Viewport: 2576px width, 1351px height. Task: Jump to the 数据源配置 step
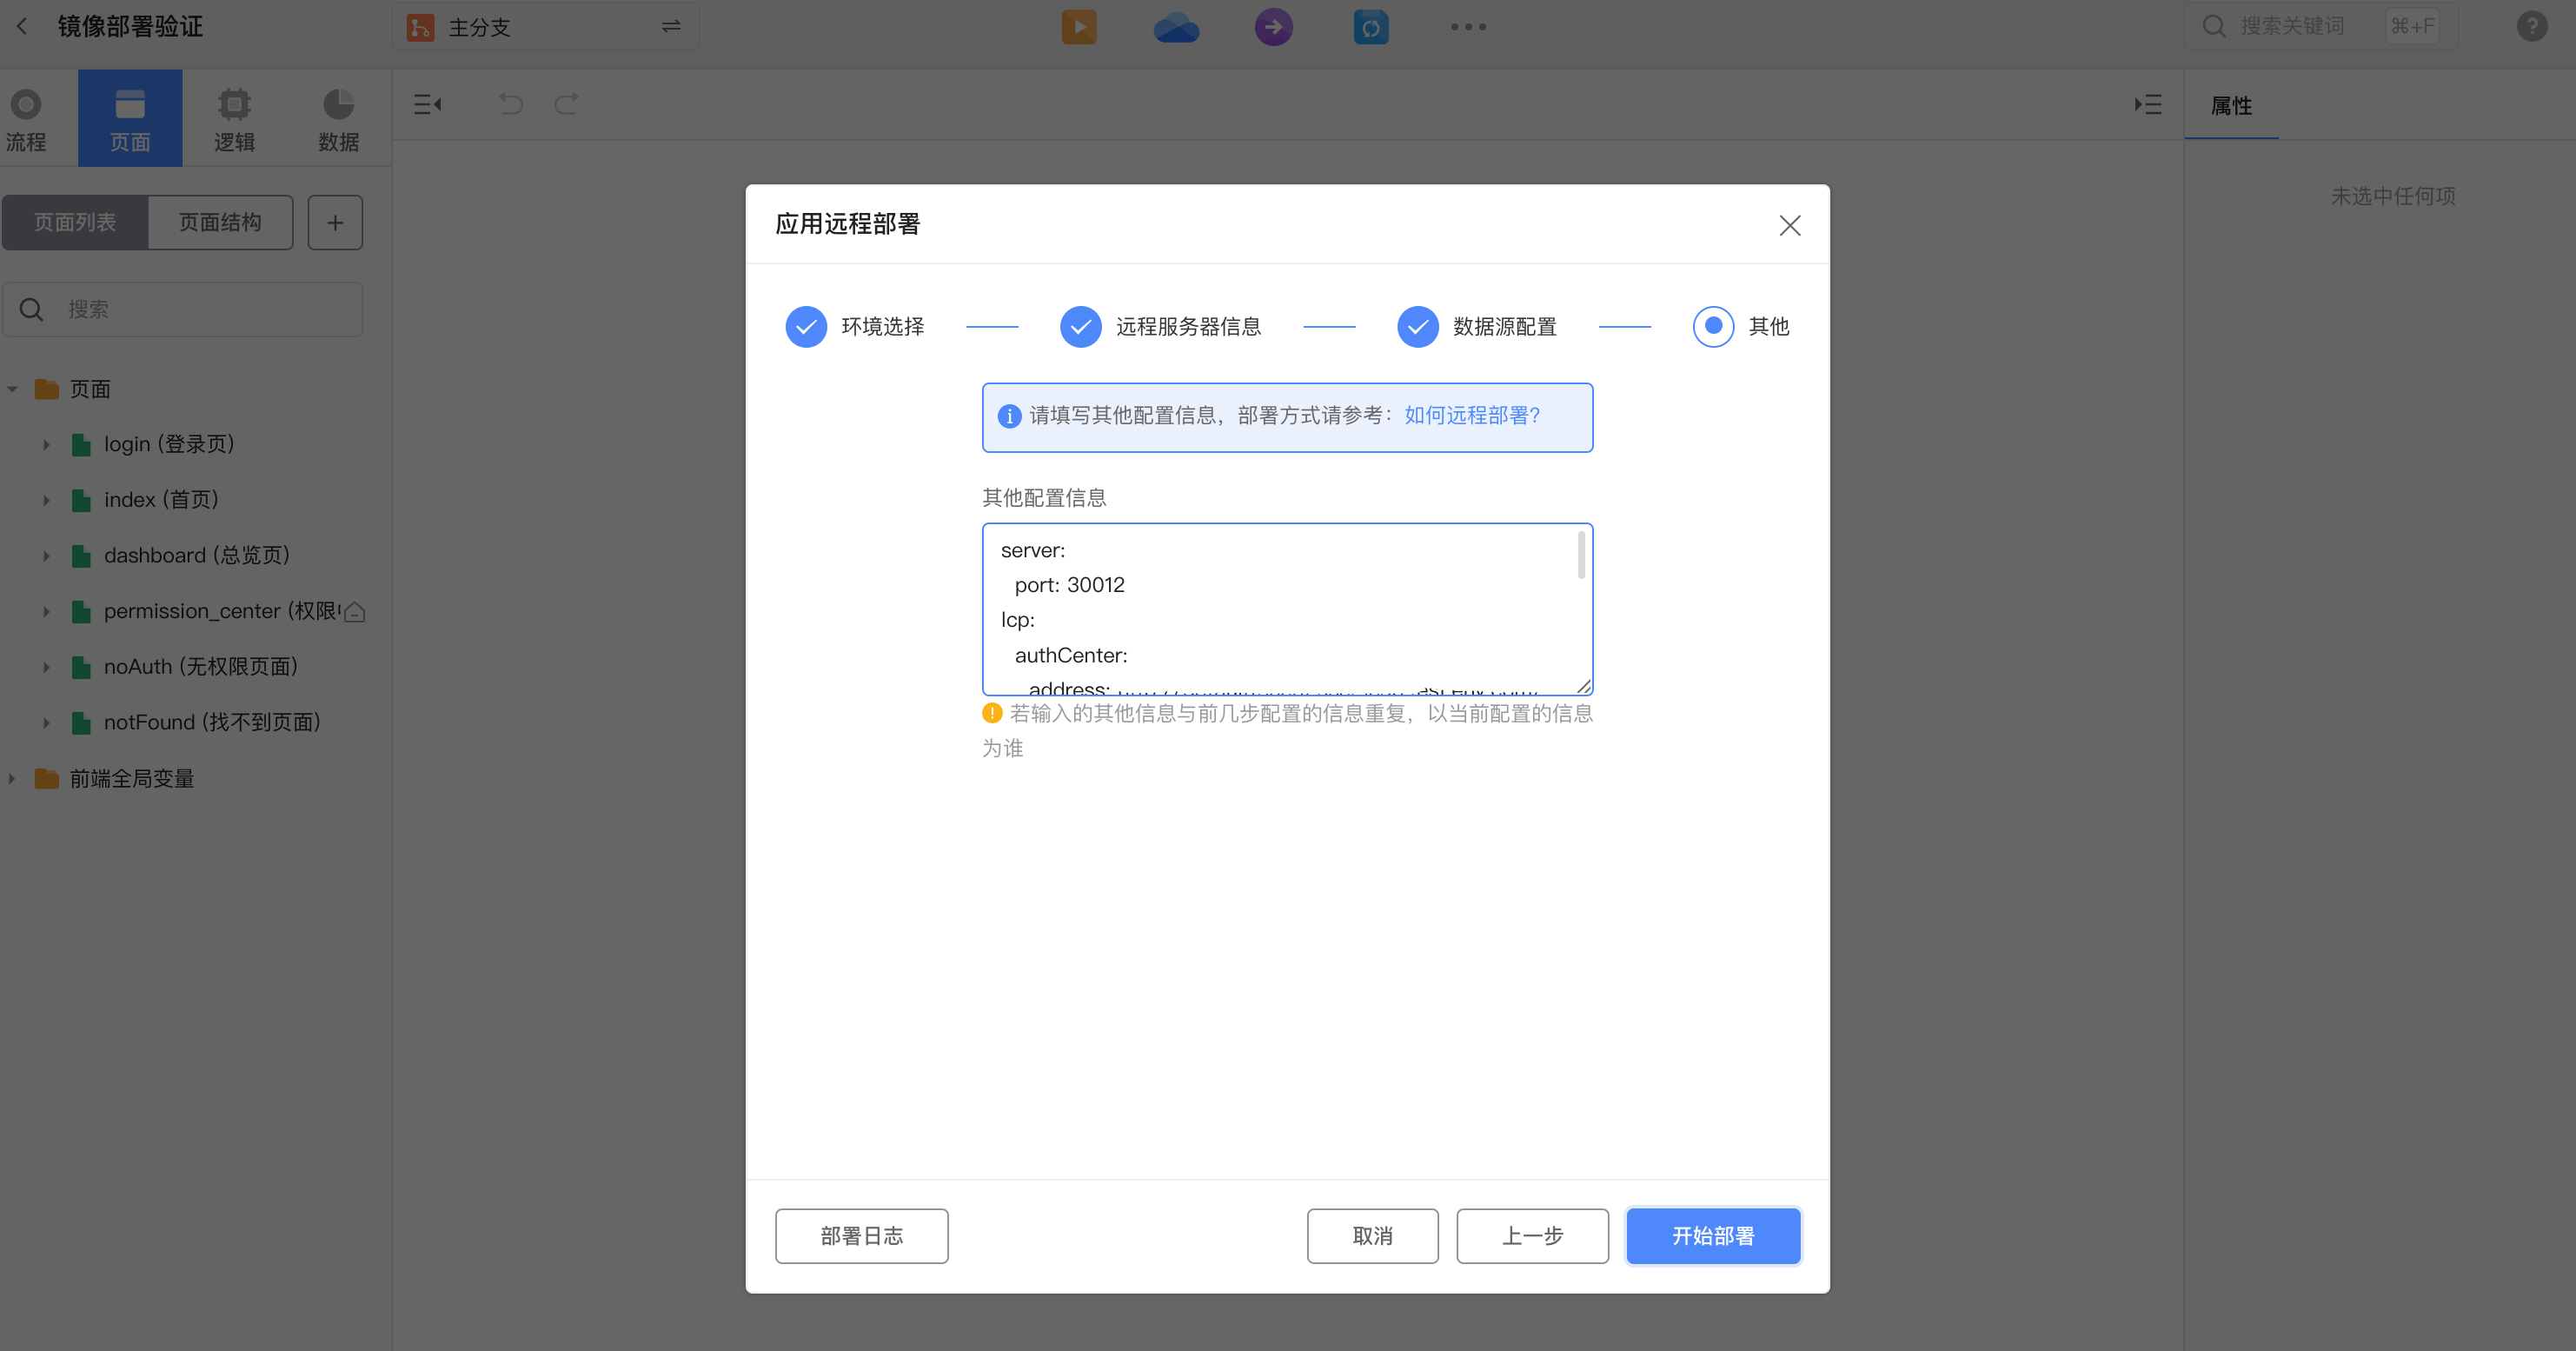pos(1477,327)
